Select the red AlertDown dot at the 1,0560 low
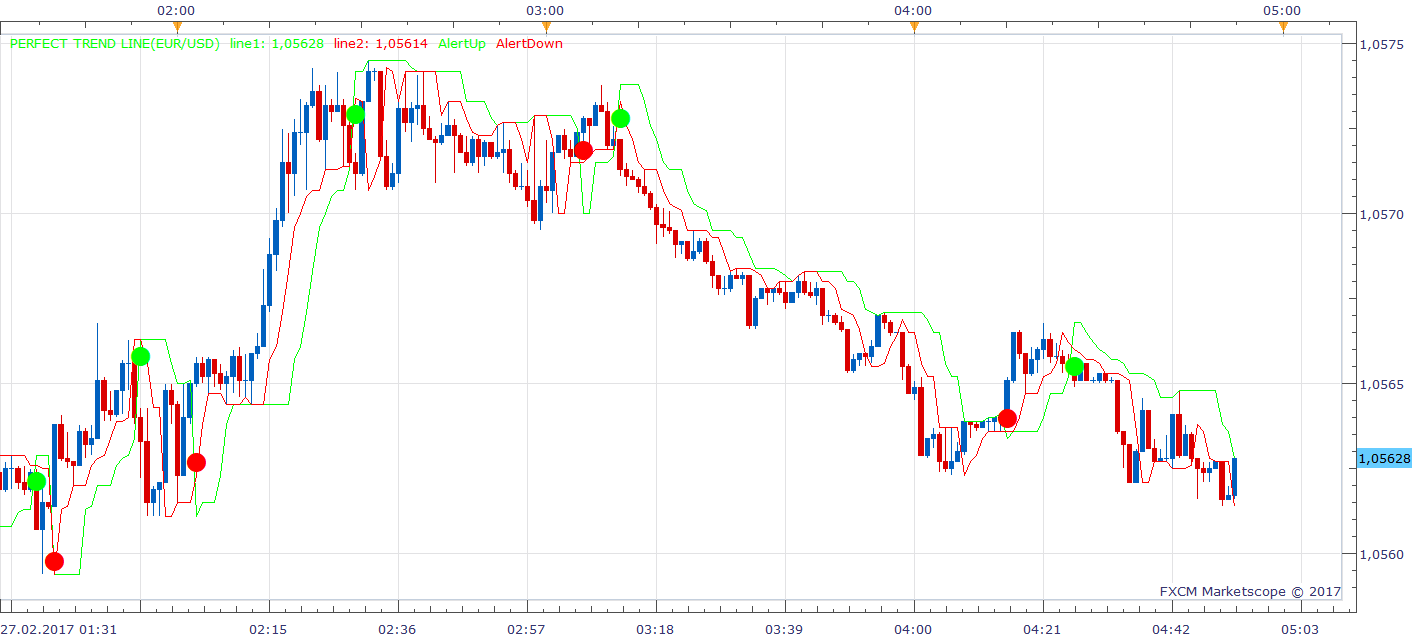1422x642 pixels. pyautogui.click(x=54, y=561)
